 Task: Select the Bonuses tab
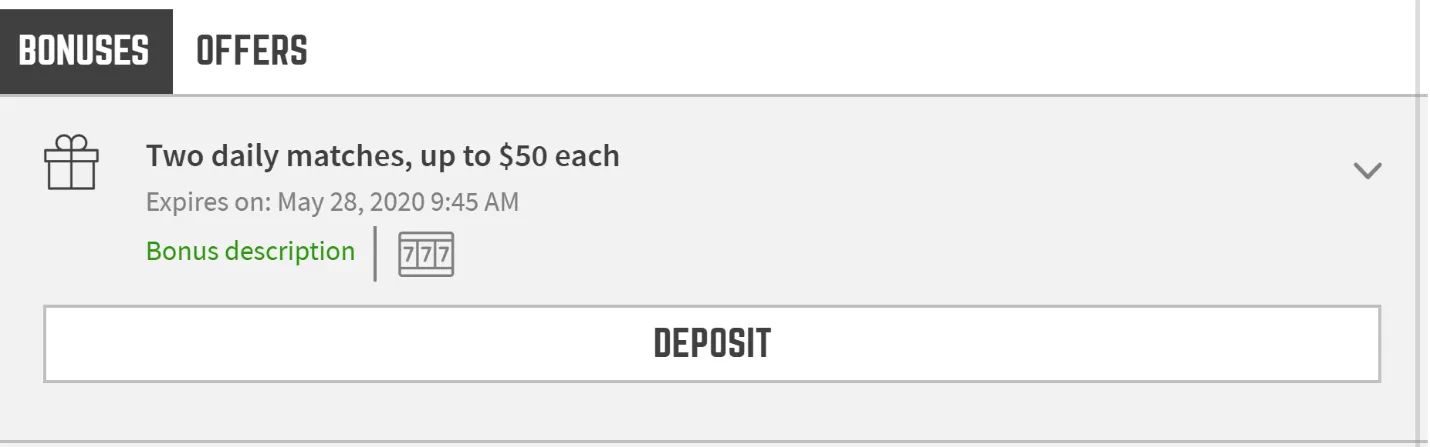84,50
